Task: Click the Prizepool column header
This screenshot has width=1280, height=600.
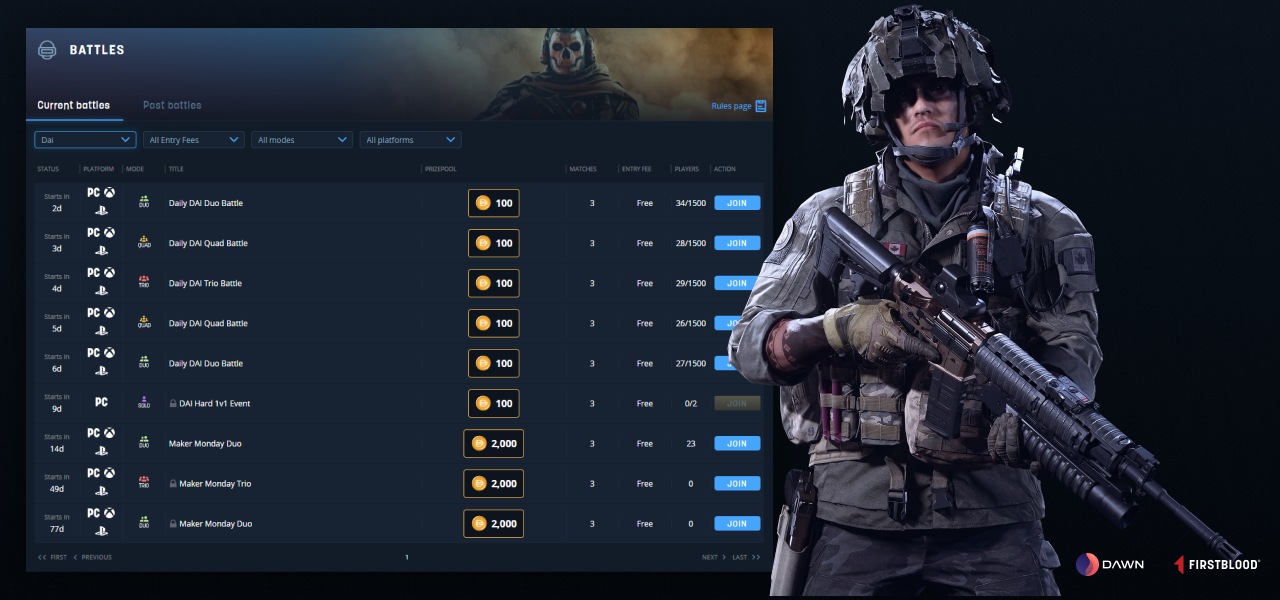Action: [440, 169]
